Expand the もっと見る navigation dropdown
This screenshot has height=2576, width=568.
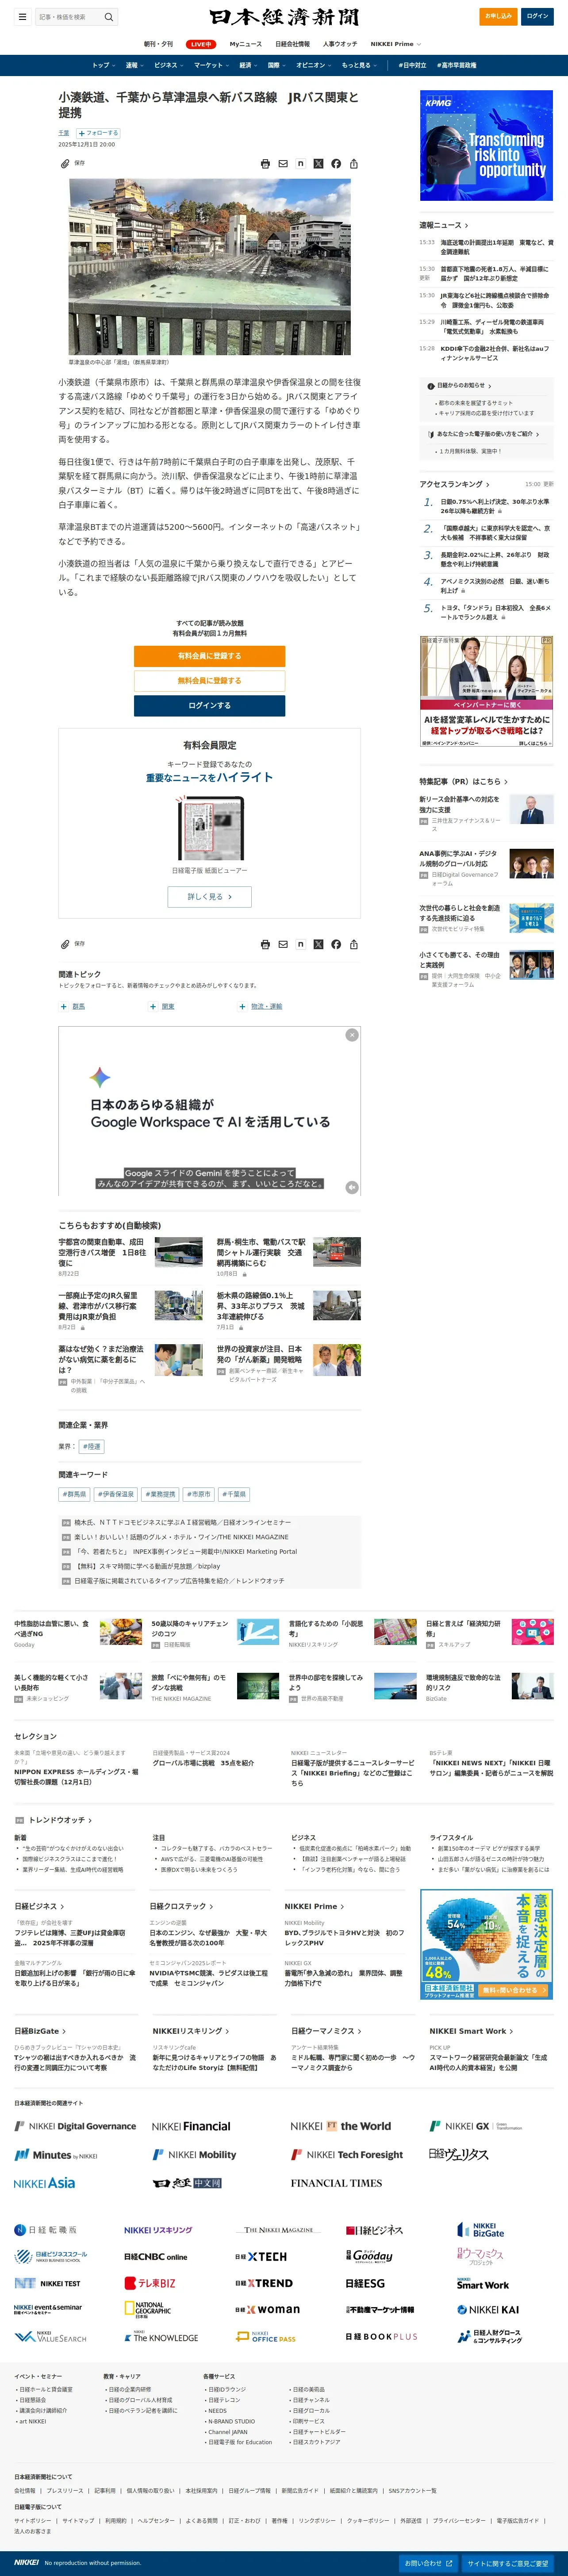click(359, 65)
